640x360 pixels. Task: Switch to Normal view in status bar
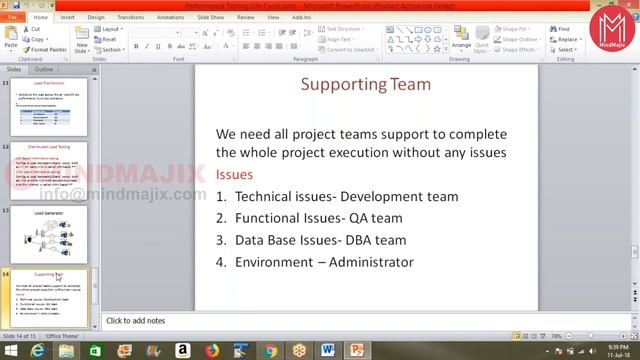click(x=517, y=336)
